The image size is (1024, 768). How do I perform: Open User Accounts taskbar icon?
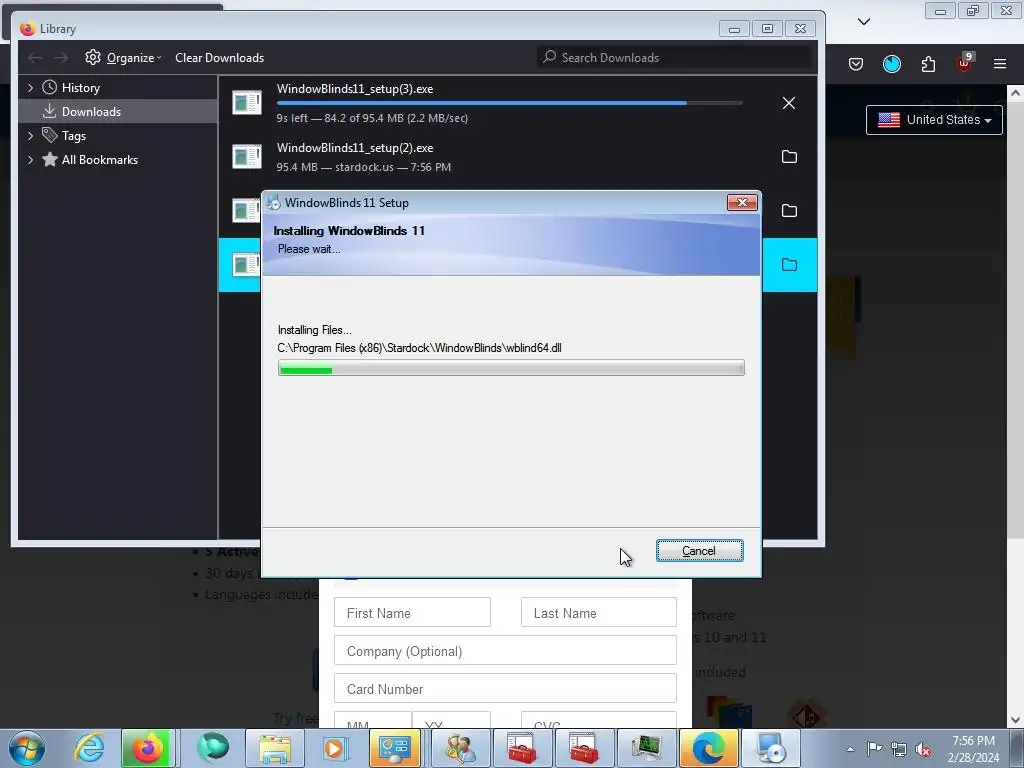tap(460, 748)
